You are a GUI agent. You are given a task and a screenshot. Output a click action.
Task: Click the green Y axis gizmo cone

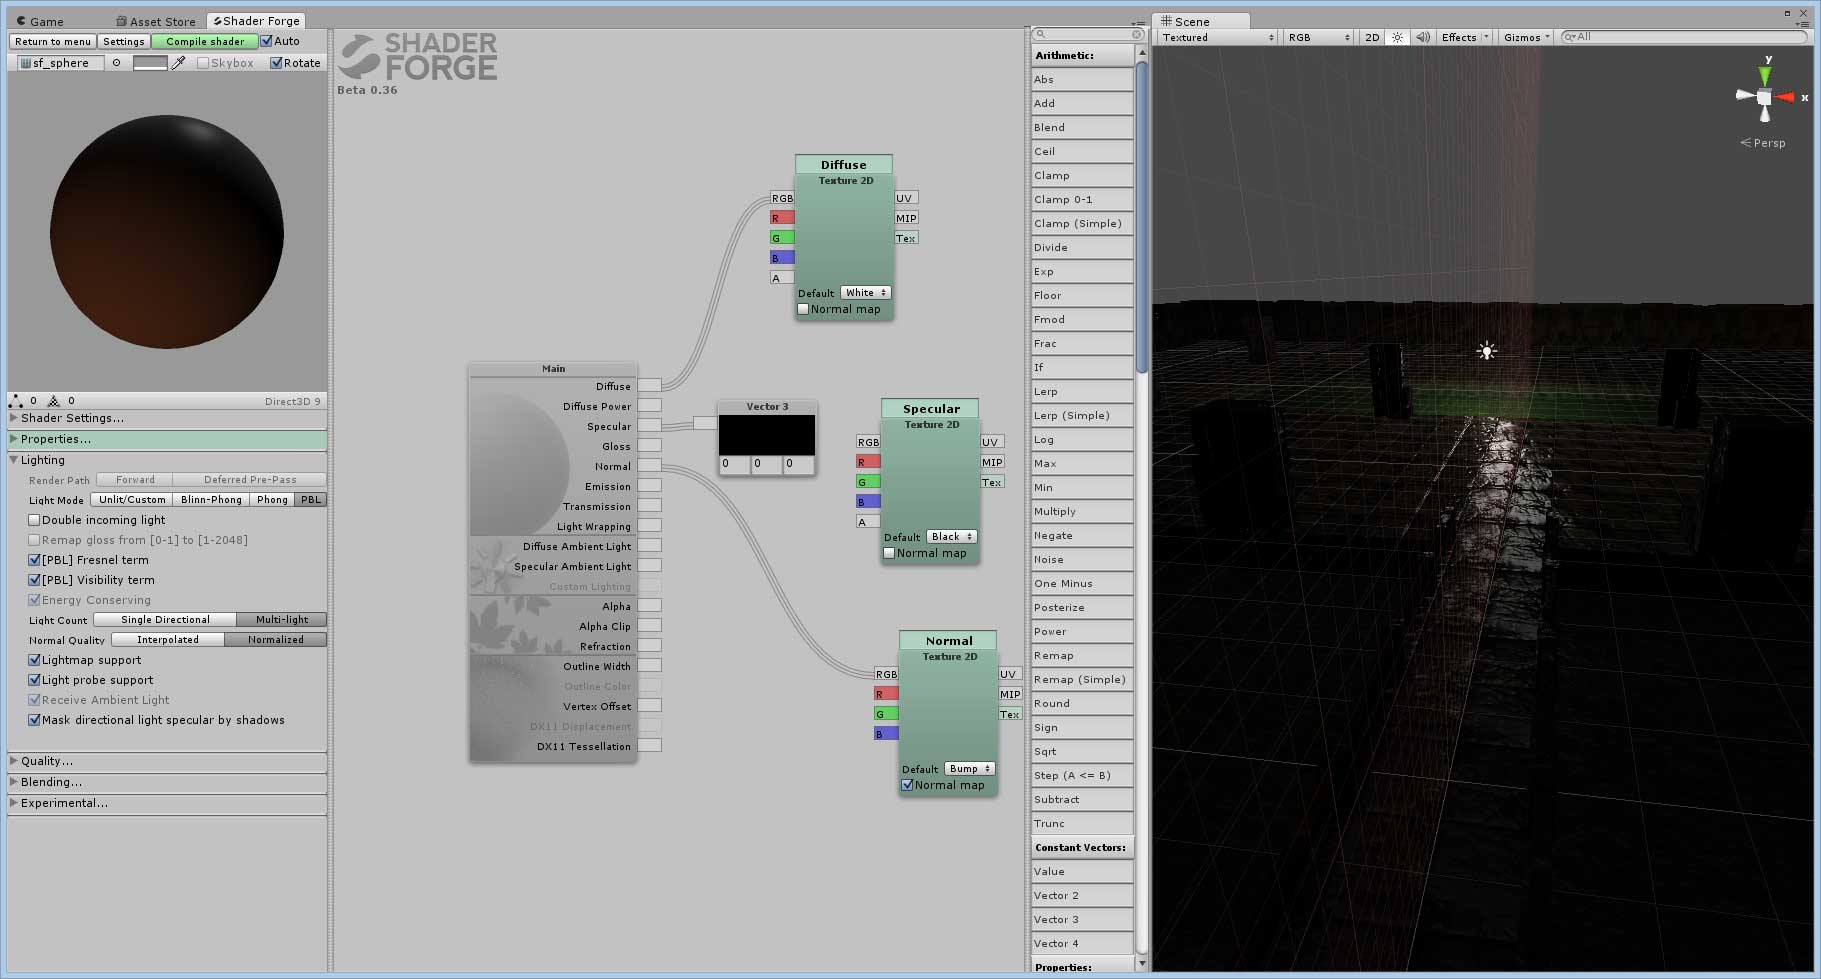tap(1765, 75)
